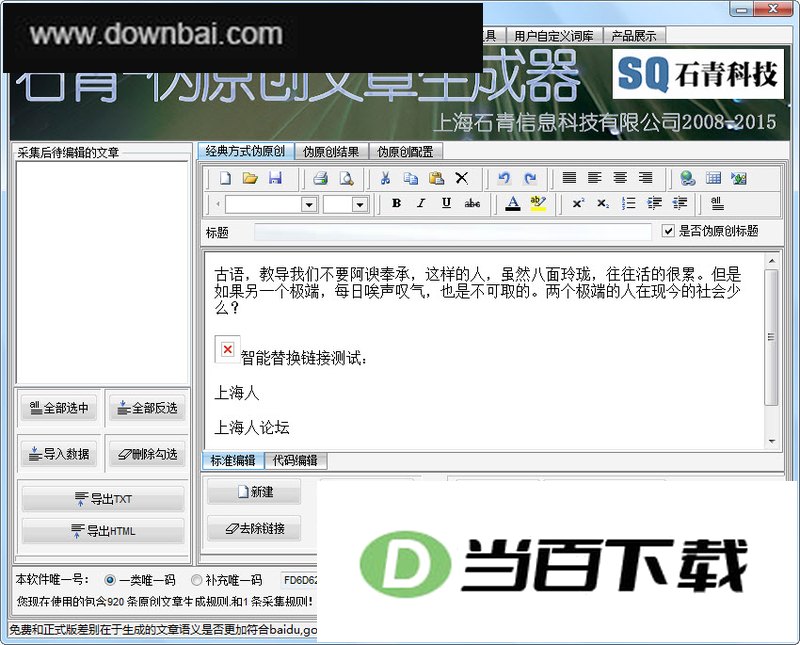Decrease indent of paragraph
The image size is (800, 645).
click(x=680, y=203)
